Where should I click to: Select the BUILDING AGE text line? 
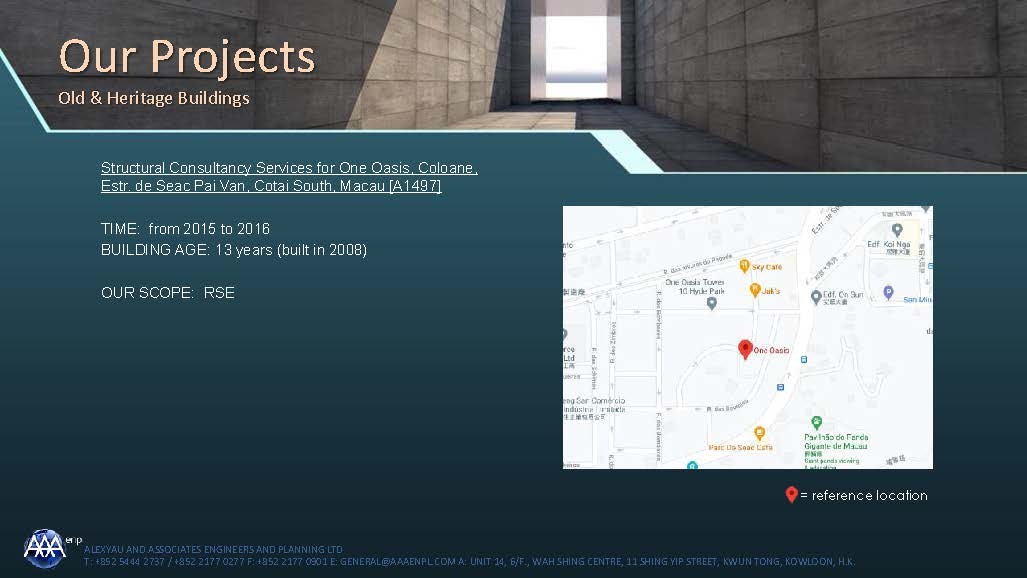233,250
